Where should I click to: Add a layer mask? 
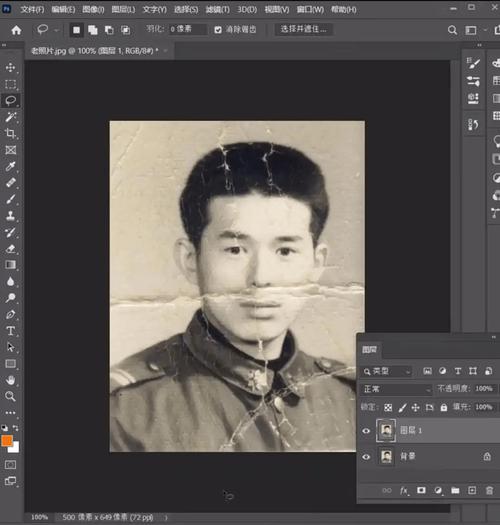421,491
